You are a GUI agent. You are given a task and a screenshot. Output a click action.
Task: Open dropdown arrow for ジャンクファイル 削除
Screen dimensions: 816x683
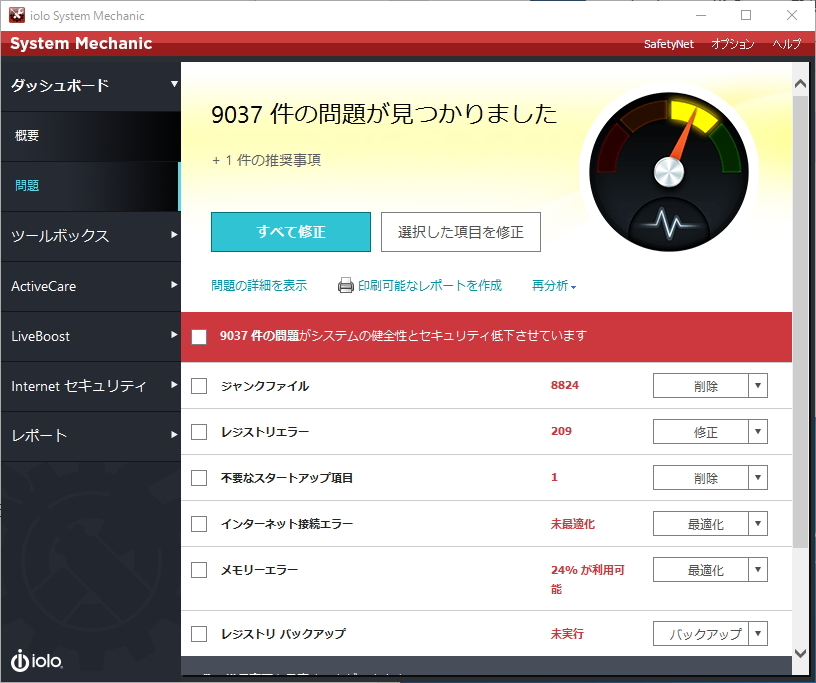758,386
